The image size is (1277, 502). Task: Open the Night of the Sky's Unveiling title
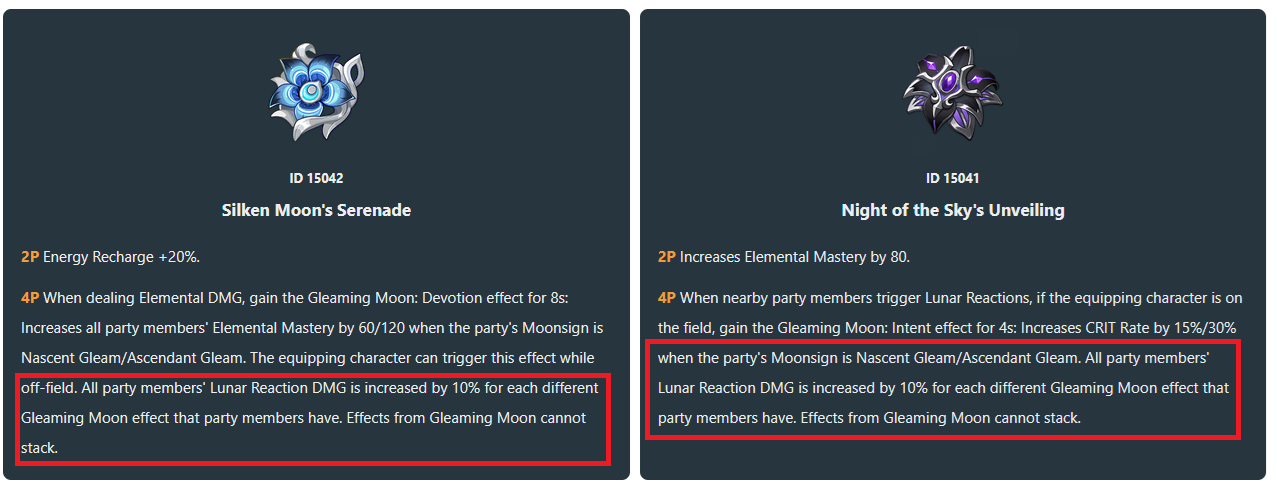tap(953, 211)
